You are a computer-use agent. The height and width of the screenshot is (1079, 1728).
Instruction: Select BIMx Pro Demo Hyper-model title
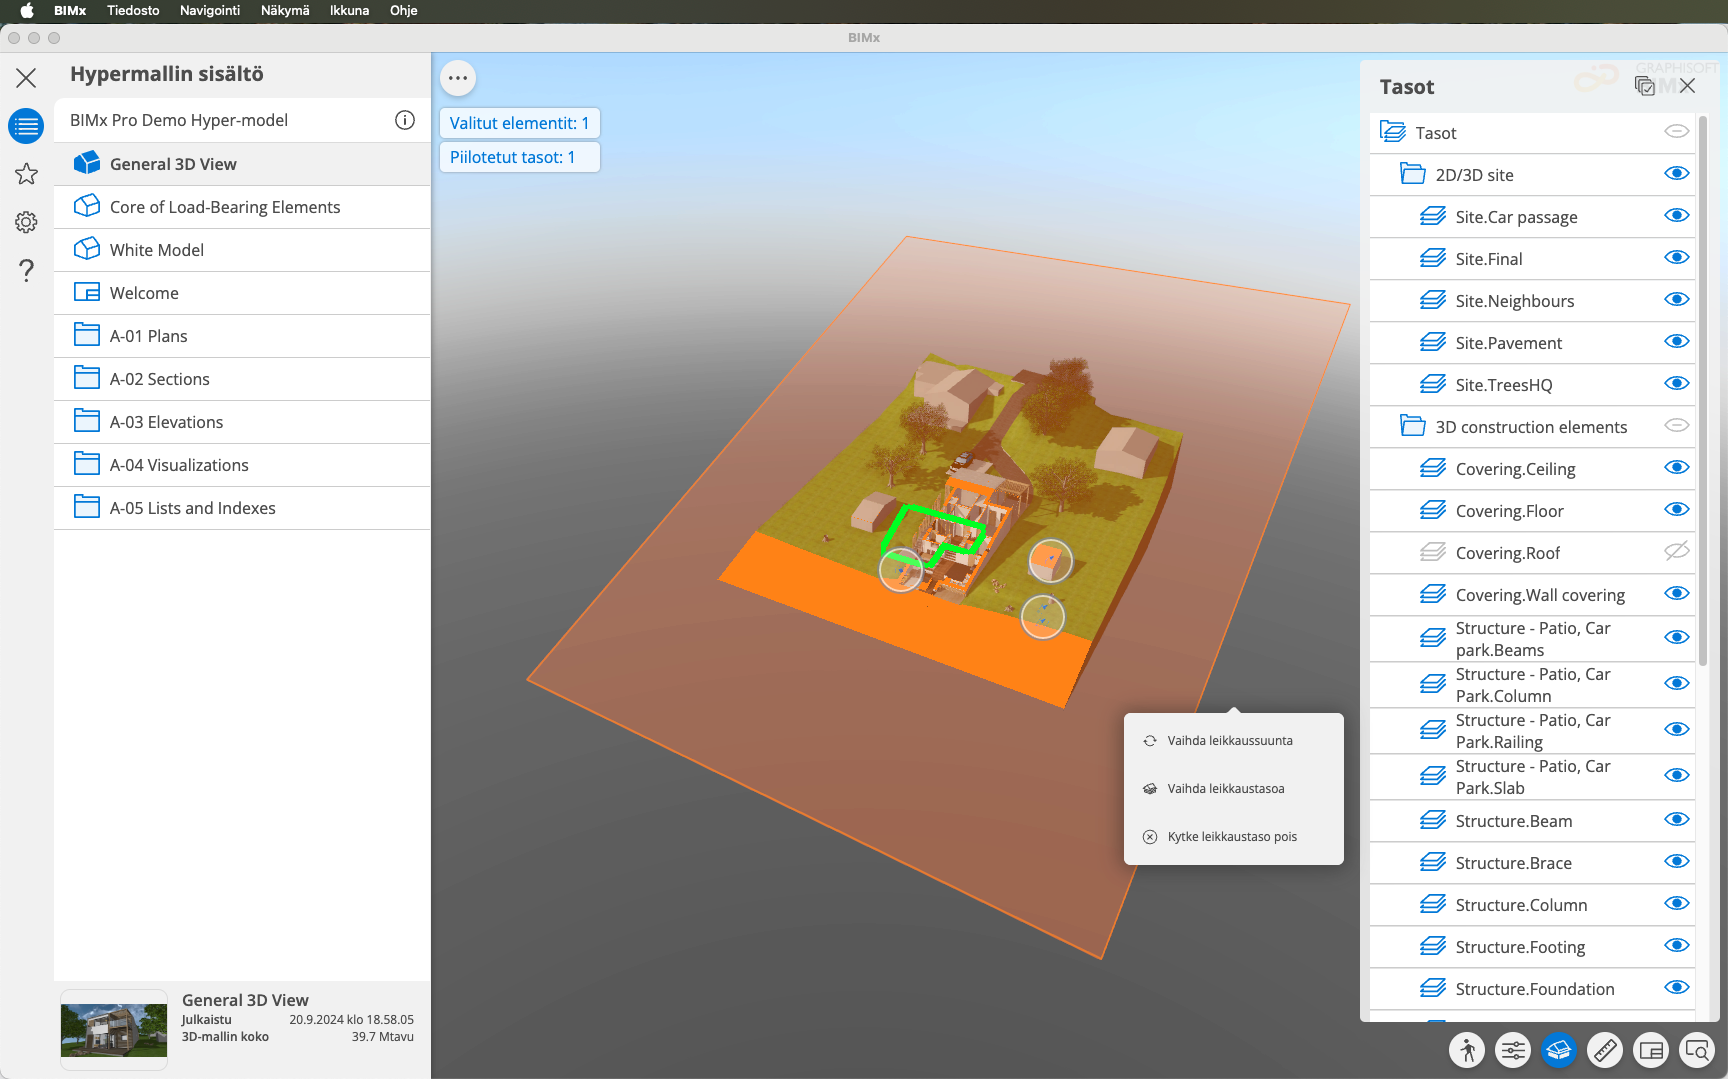179,120
